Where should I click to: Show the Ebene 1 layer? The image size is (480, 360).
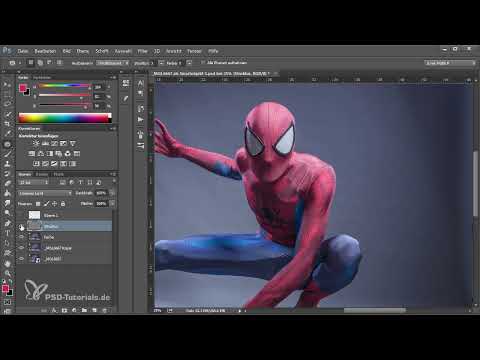(22, 215)
